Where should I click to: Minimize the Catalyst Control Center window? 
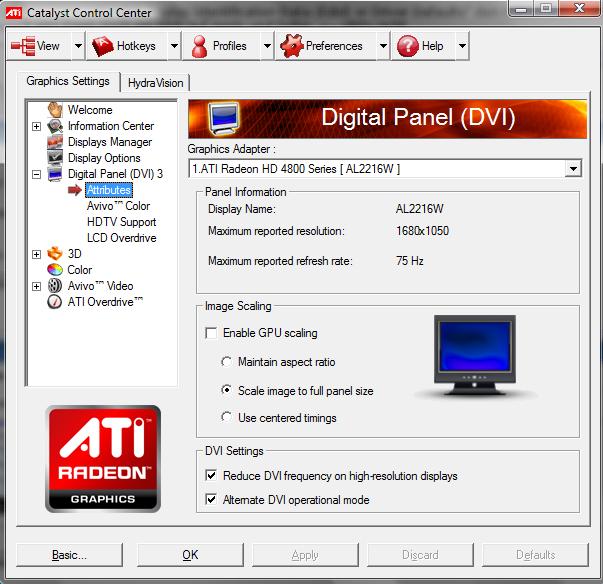[x=521, y=8]
